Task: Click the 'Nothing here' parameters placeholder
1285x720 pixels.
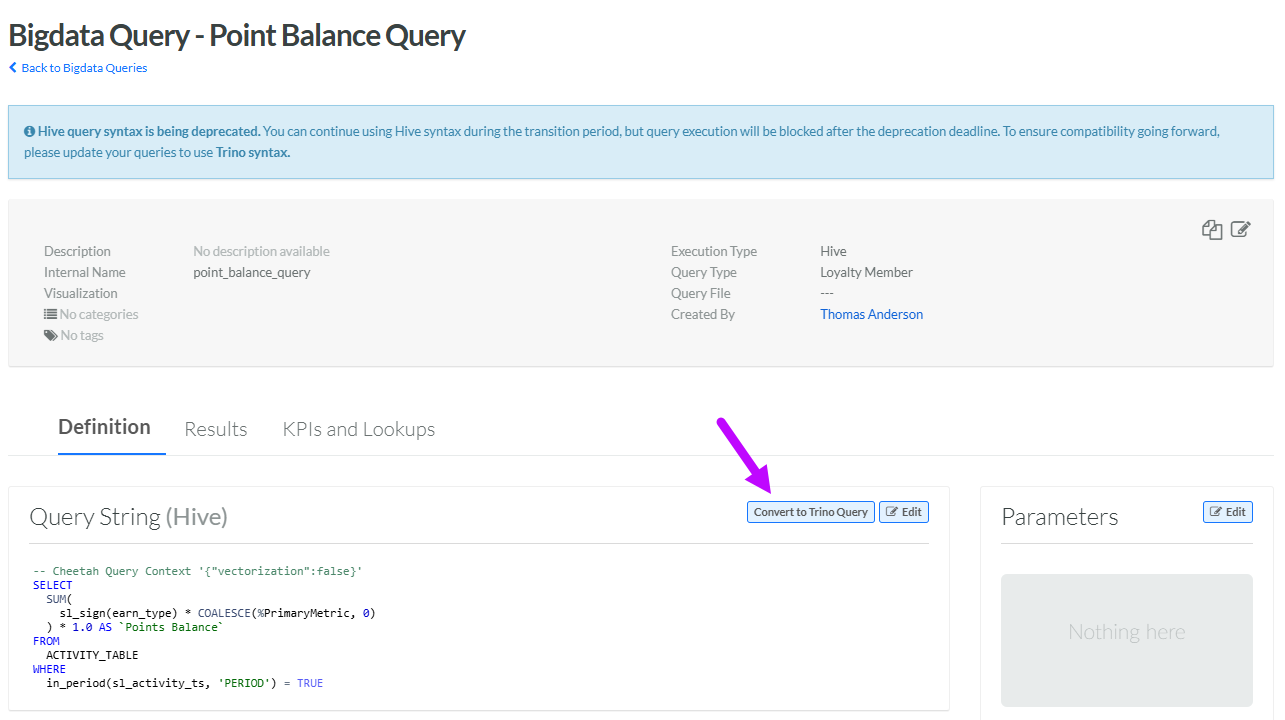Action: 1126,632
